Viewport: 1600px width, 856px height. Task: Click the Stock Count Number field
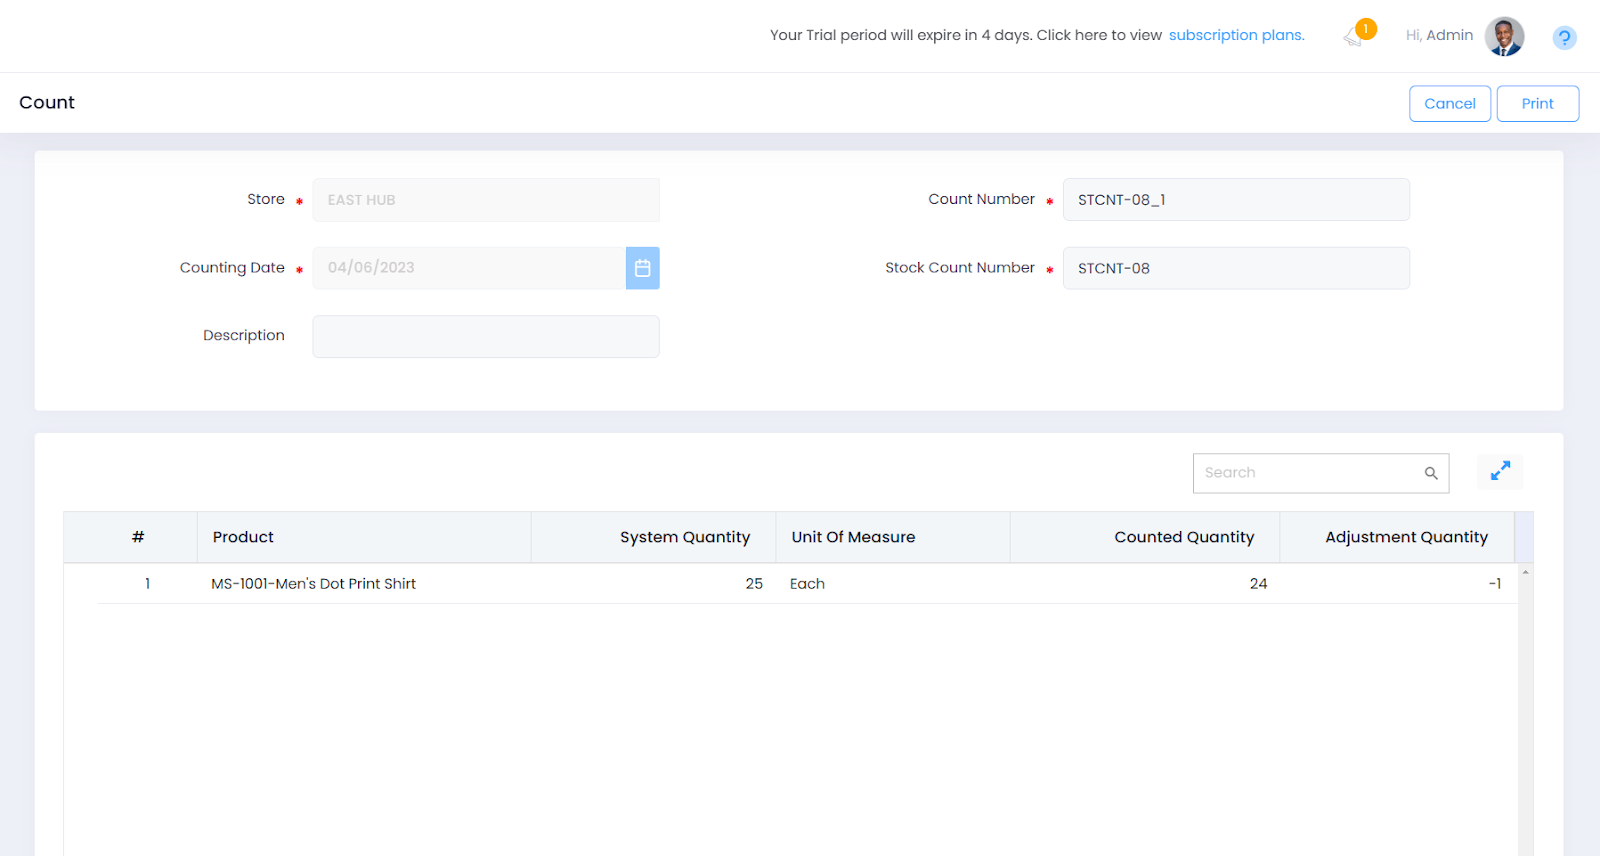pyautogui.click(x=1235, y=268)
